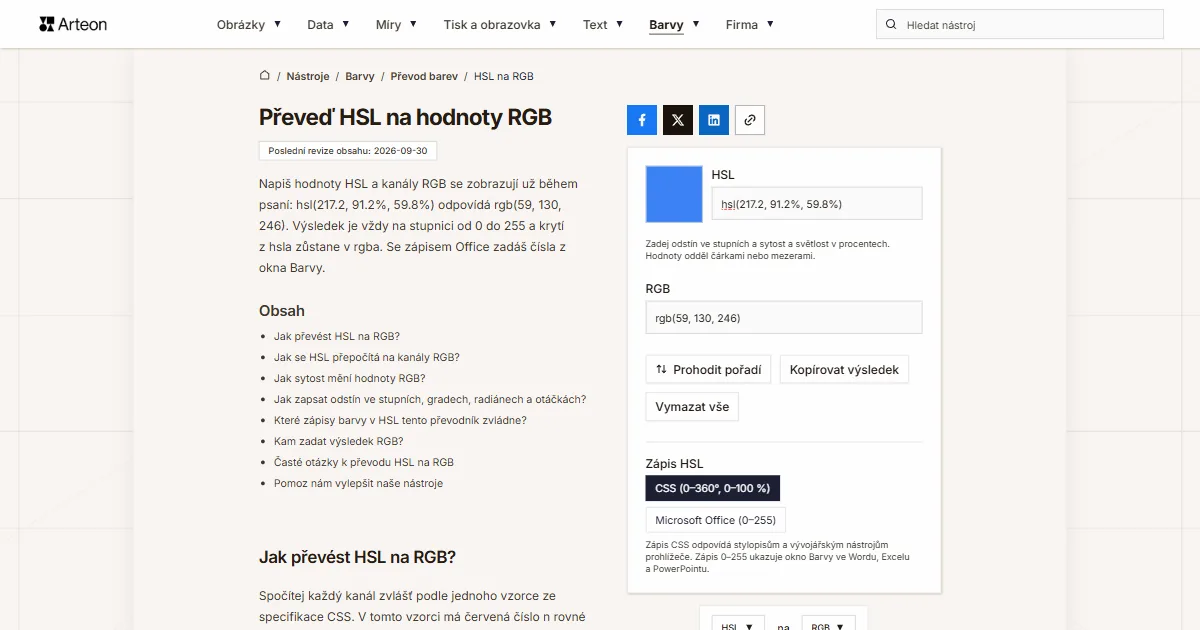Open the source format HSL dropdown
The height and width of the screenshot is (630, 1200).
pyautogui.click(x=738, y=627)
